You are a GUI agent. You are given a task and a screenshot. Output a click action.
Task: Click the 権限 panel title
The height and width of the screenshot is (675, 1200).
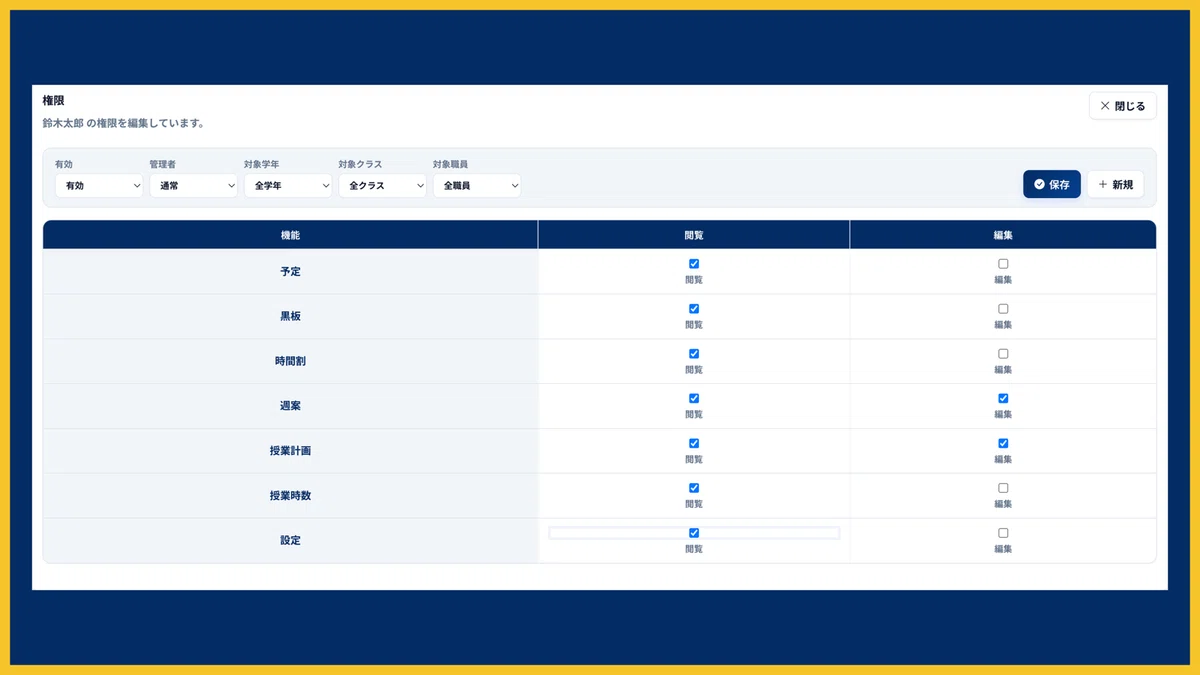[x=54, y=101]
